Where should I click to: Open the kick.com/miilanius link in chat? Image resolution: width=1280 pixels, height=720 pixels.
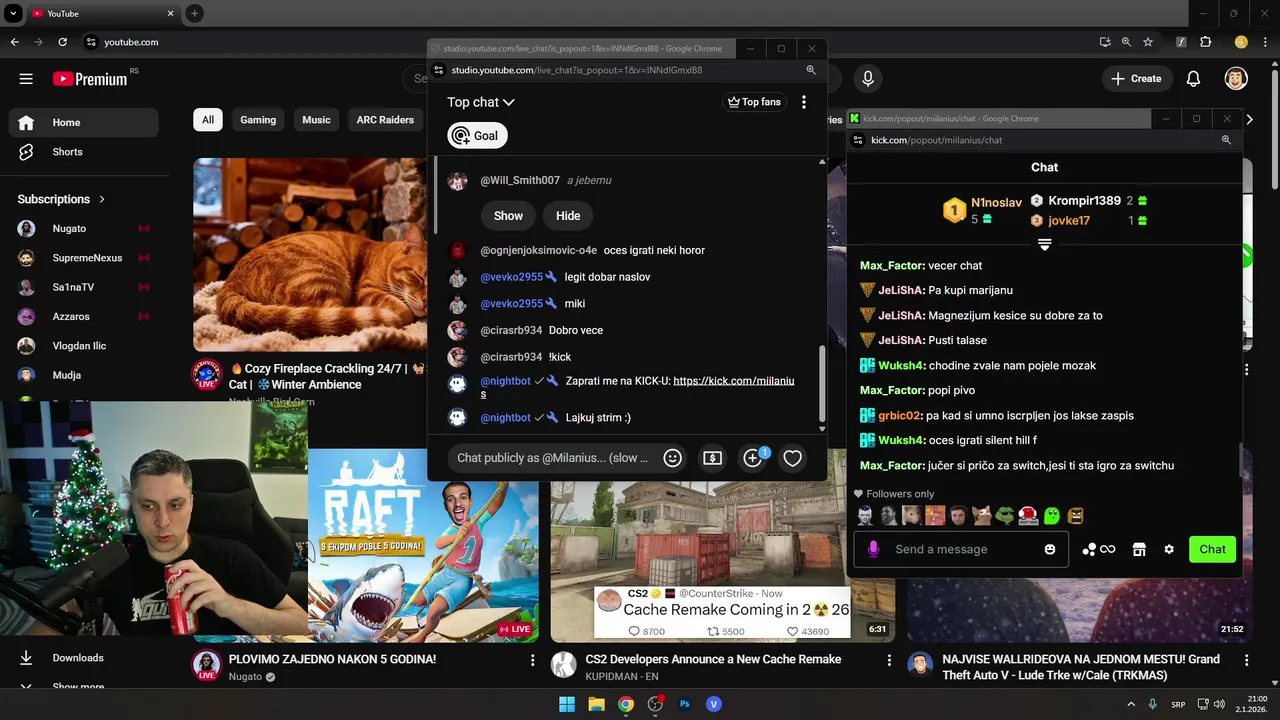(733, 381)
